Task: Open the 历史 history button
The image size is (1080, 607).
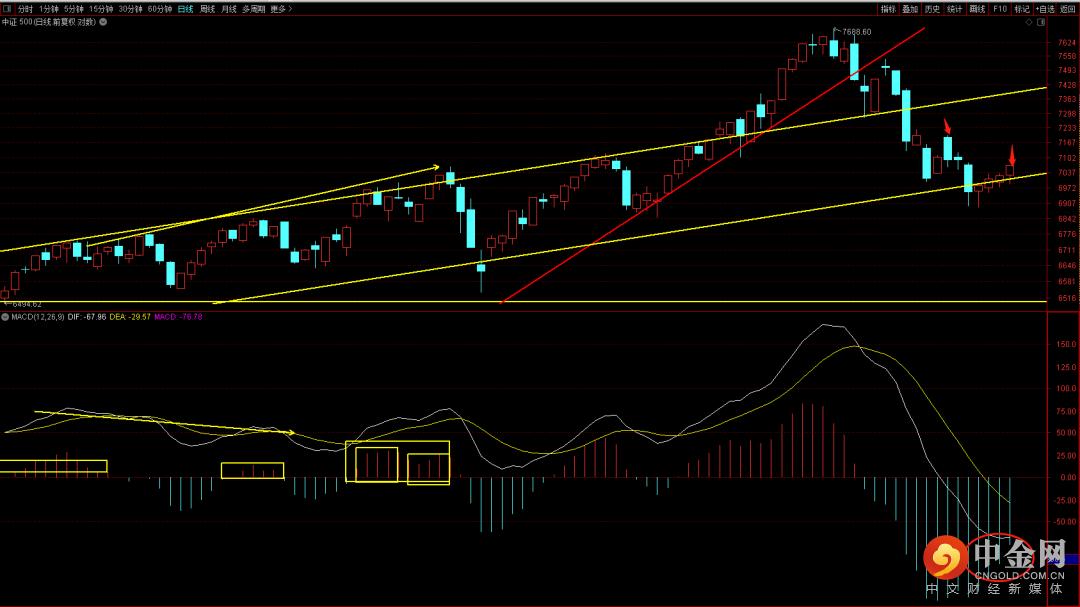Action: (933, 9)
